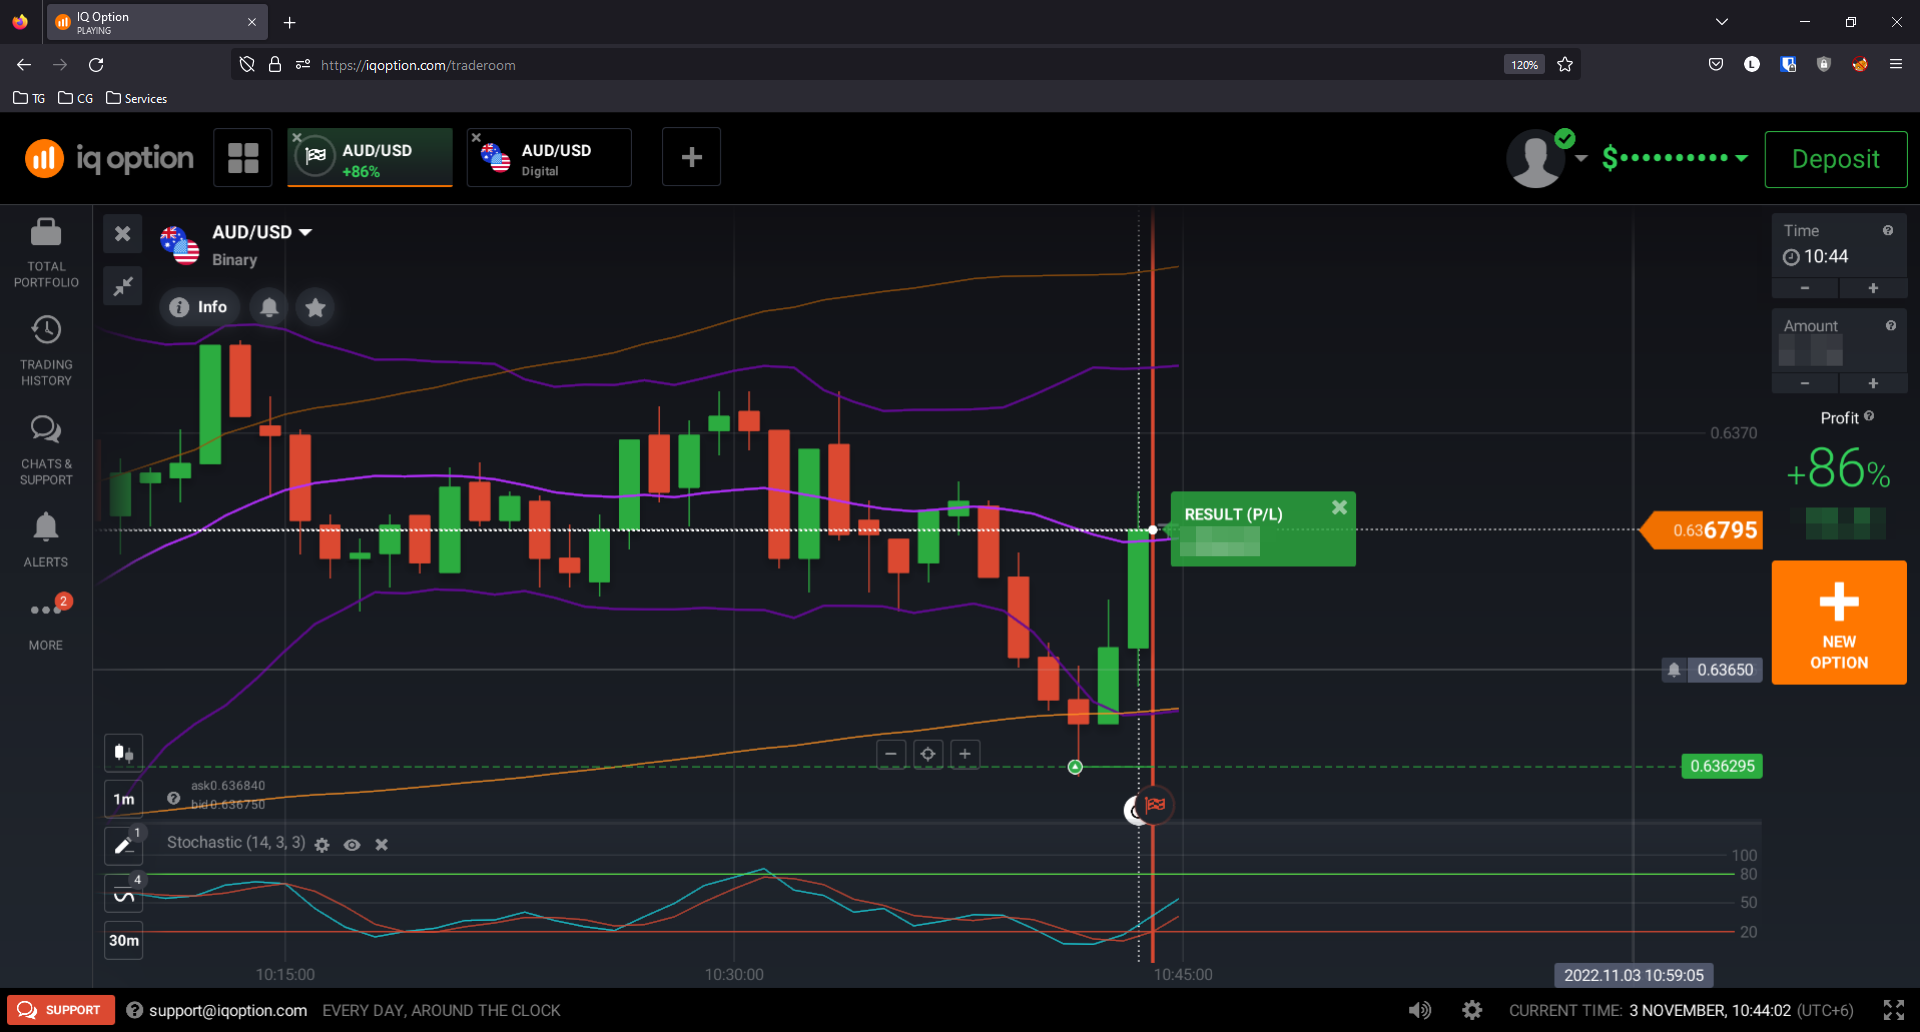Viewport: 1920px width, 1032px height.
Task: Close chart panel with X button
Action: 123,234
